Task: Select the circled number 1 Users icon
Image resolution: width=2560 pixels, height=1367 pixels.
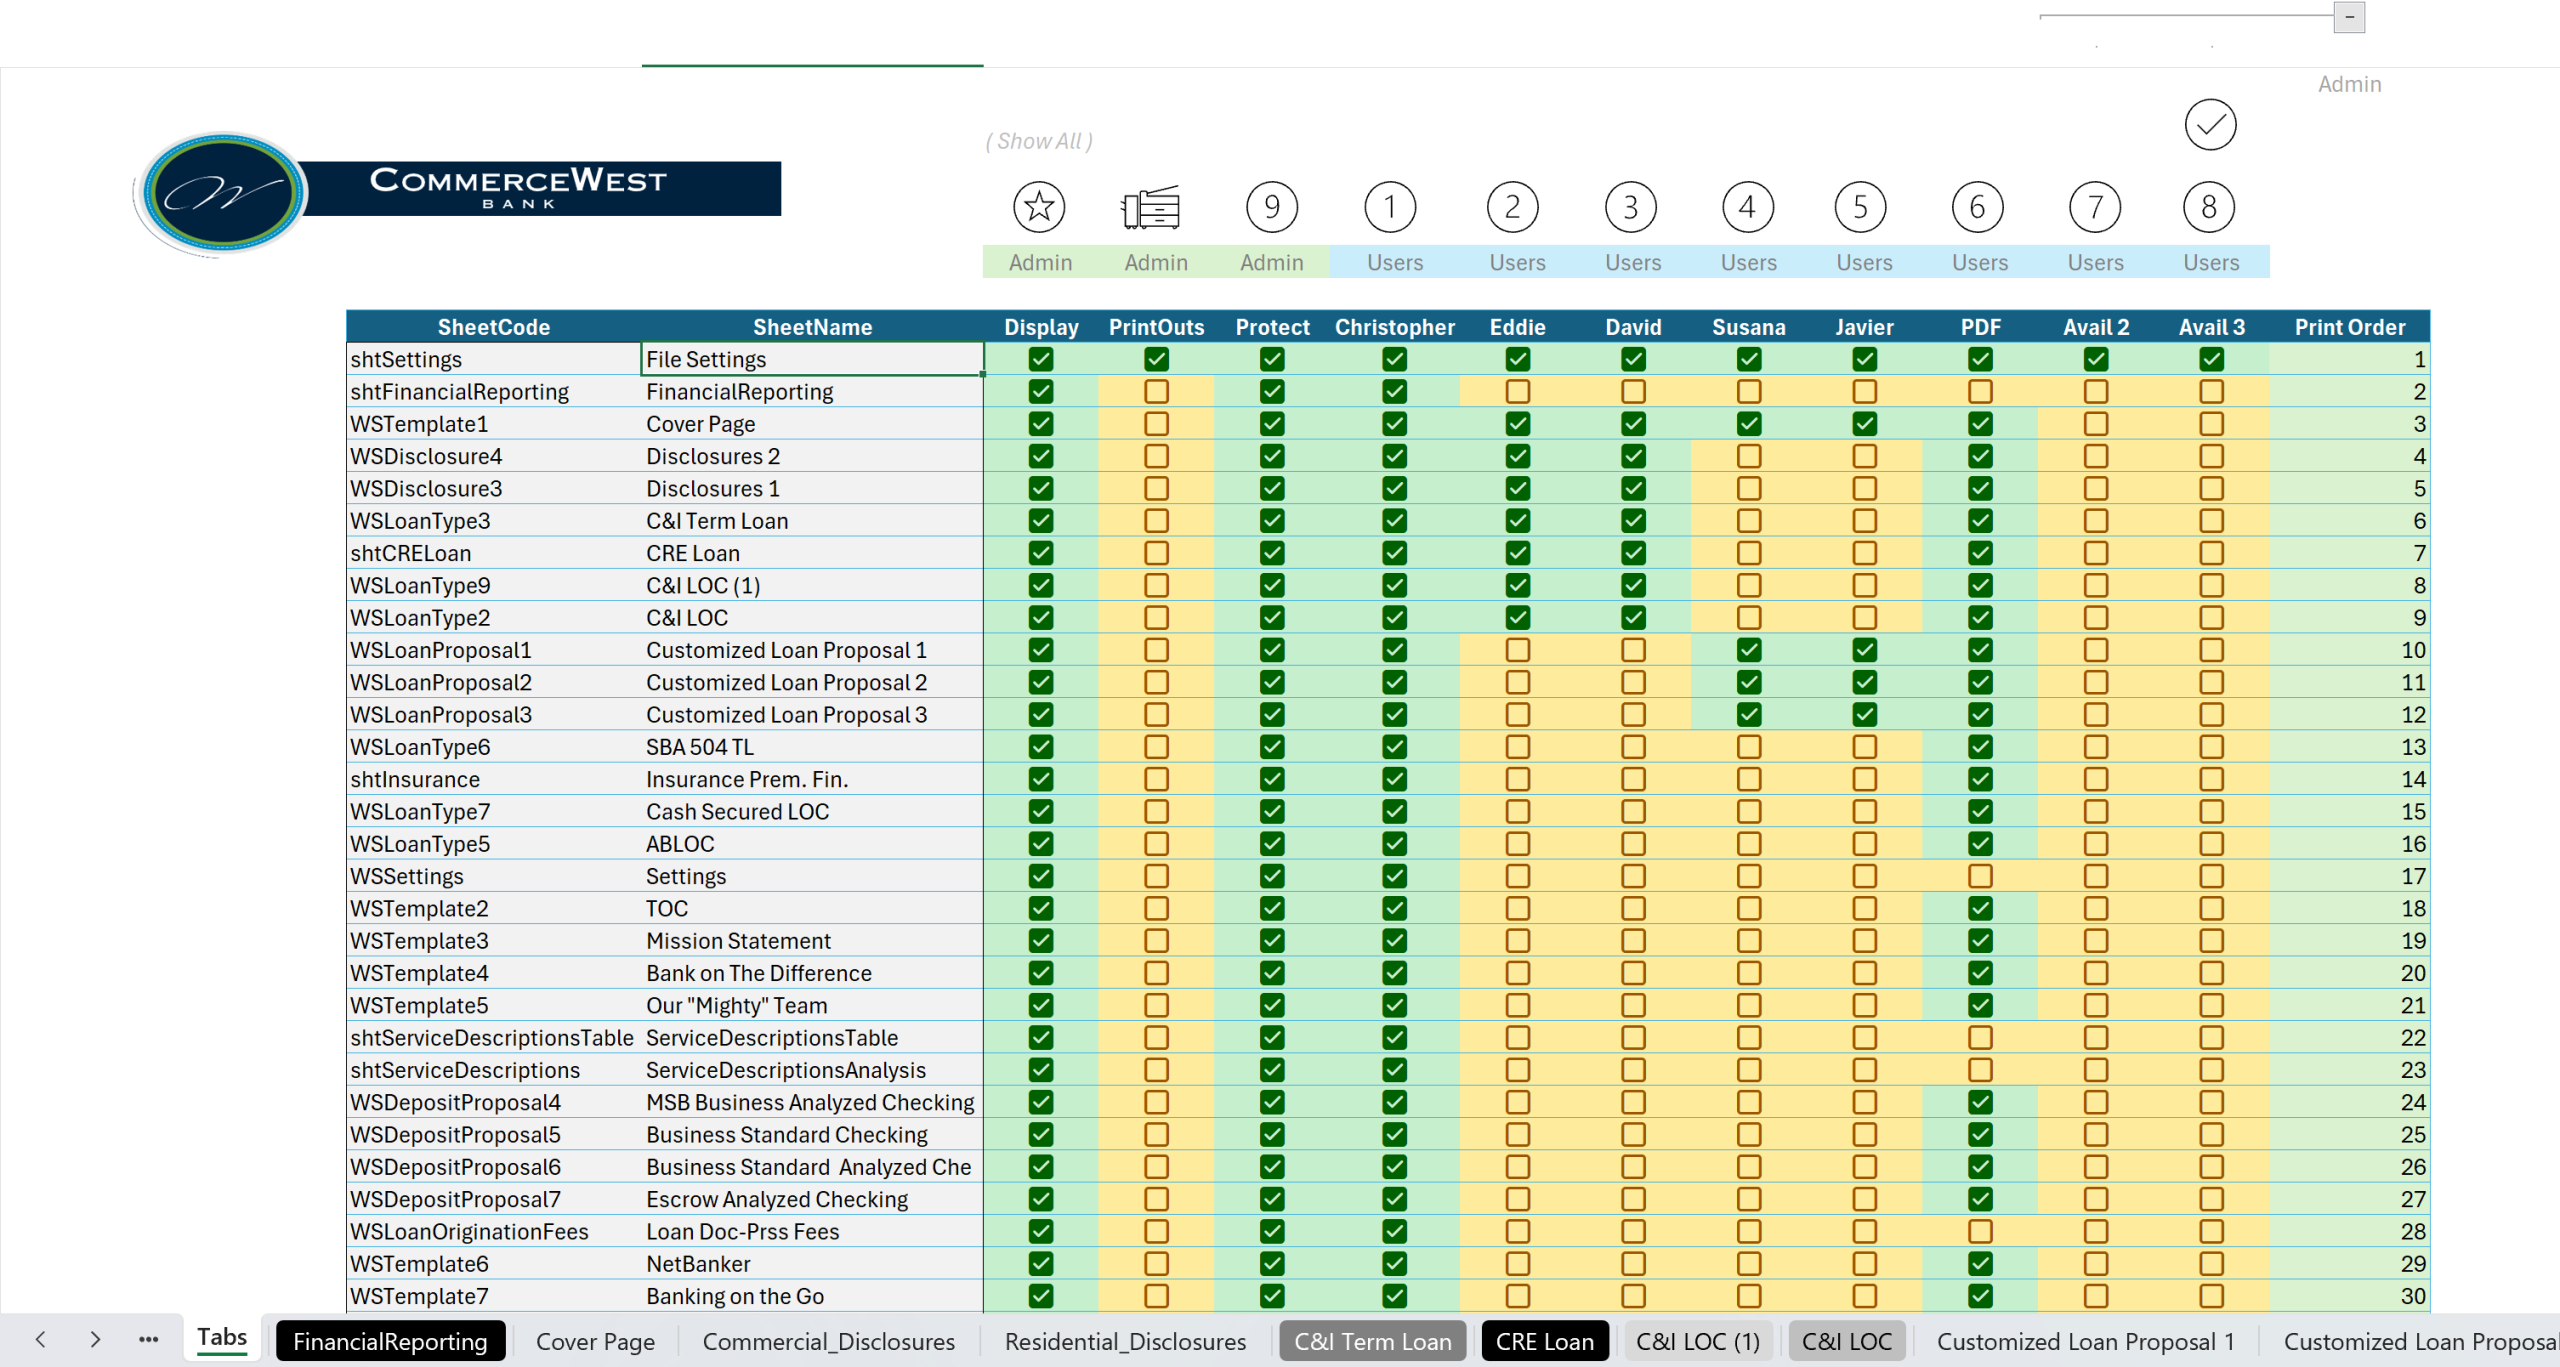Action: pos(1390,207)
